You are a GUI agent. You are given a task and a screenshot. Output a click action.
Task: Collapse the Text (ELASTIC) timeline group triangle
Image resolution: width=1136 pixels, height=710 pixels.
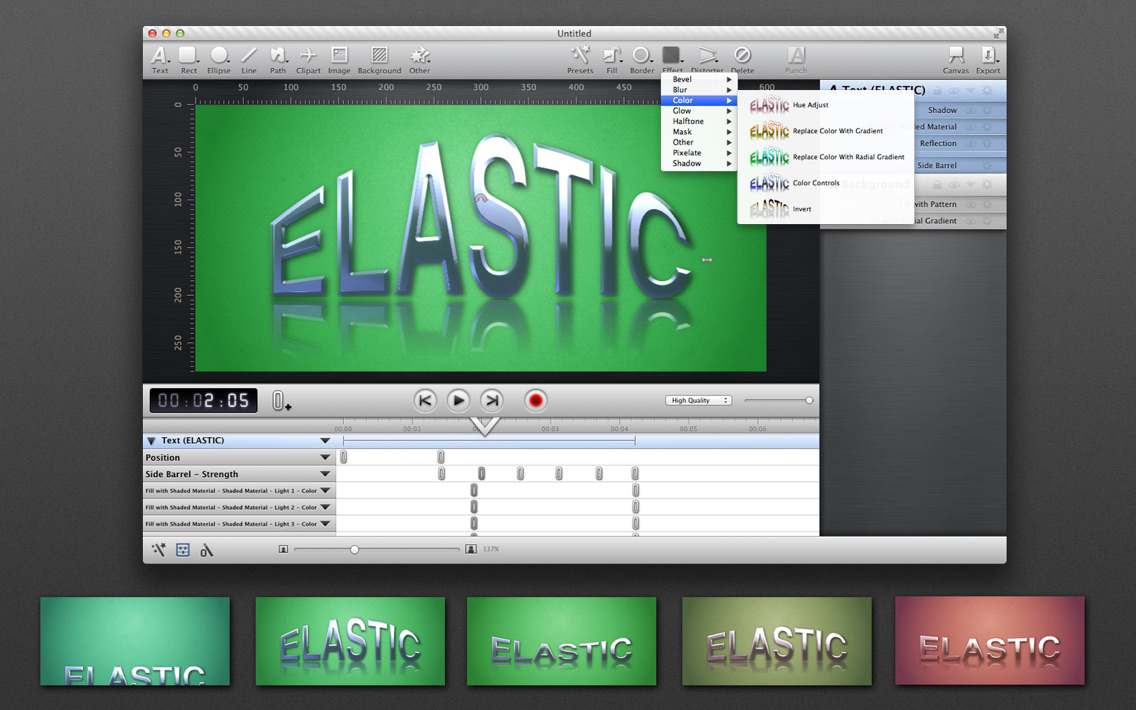click(151, 440)
